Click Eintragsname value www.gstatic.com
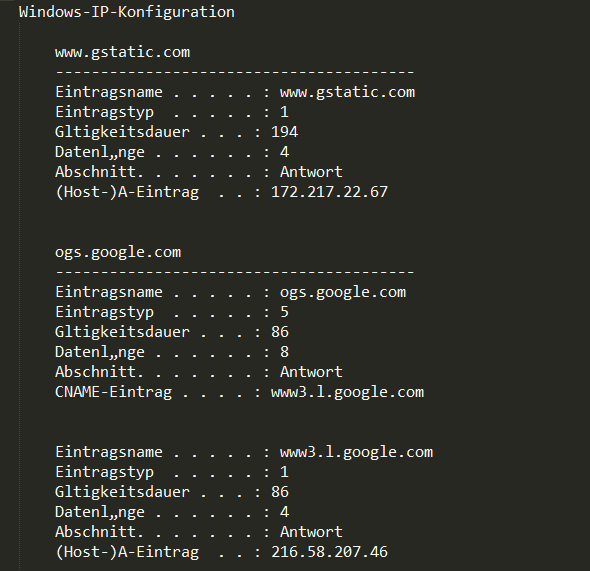 coord(348,93)
